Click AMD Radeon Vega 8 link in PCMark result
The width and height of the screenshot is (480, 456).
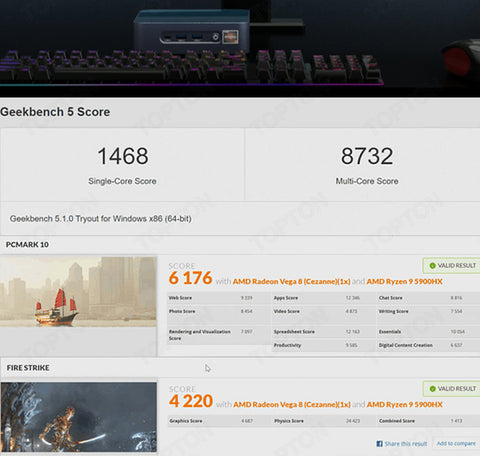point(291,282)
